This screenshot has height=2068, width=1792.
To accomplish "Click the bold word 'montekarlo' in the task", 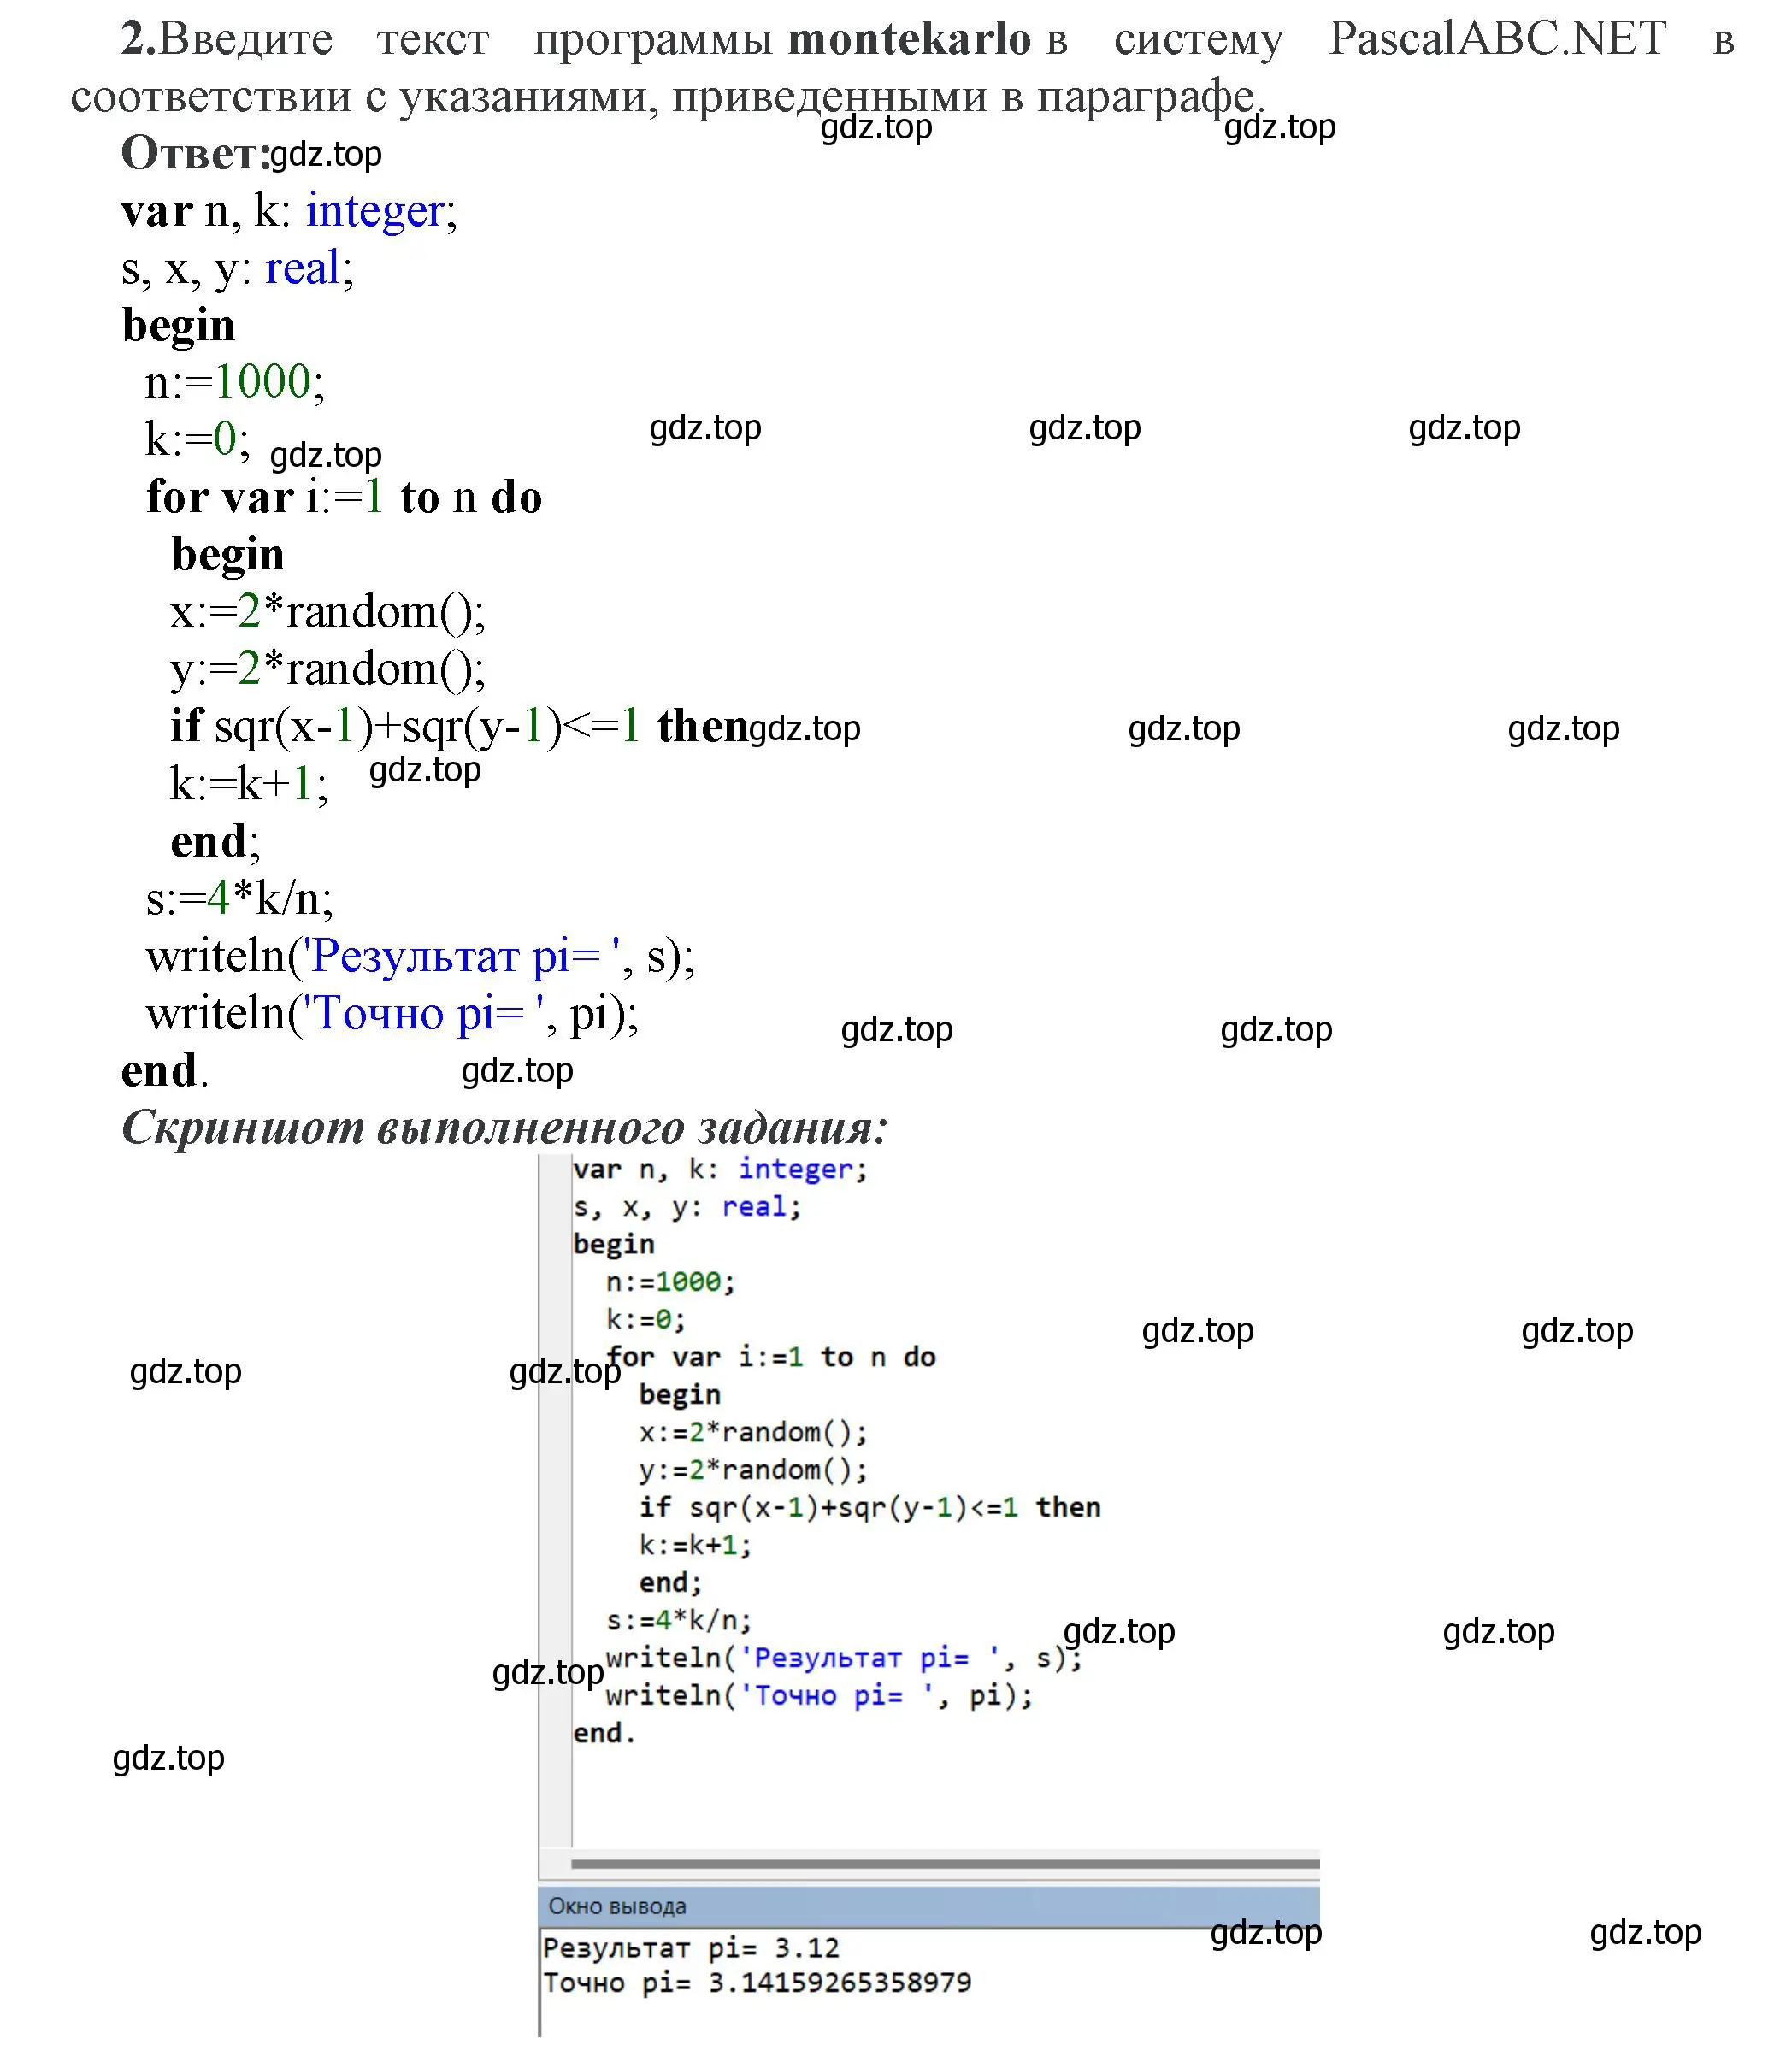I will pos(909,39).
